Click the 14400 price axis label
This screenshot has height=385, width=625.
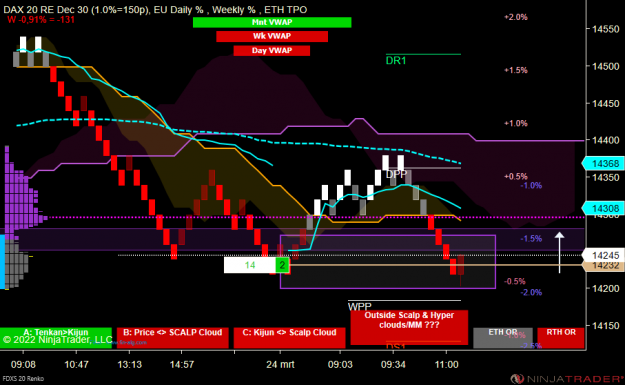click(x=606, y=140)
